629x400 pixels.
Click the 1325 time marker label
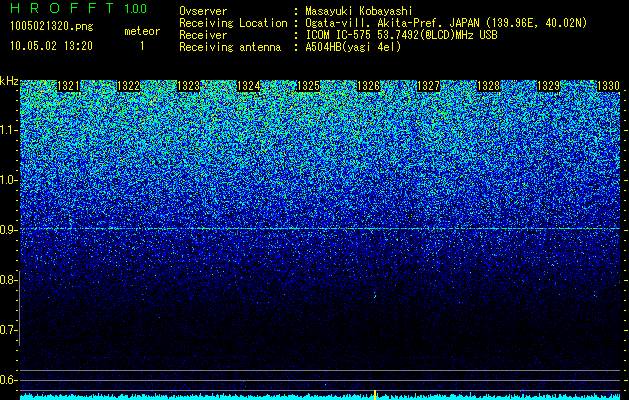pos(308,86)
